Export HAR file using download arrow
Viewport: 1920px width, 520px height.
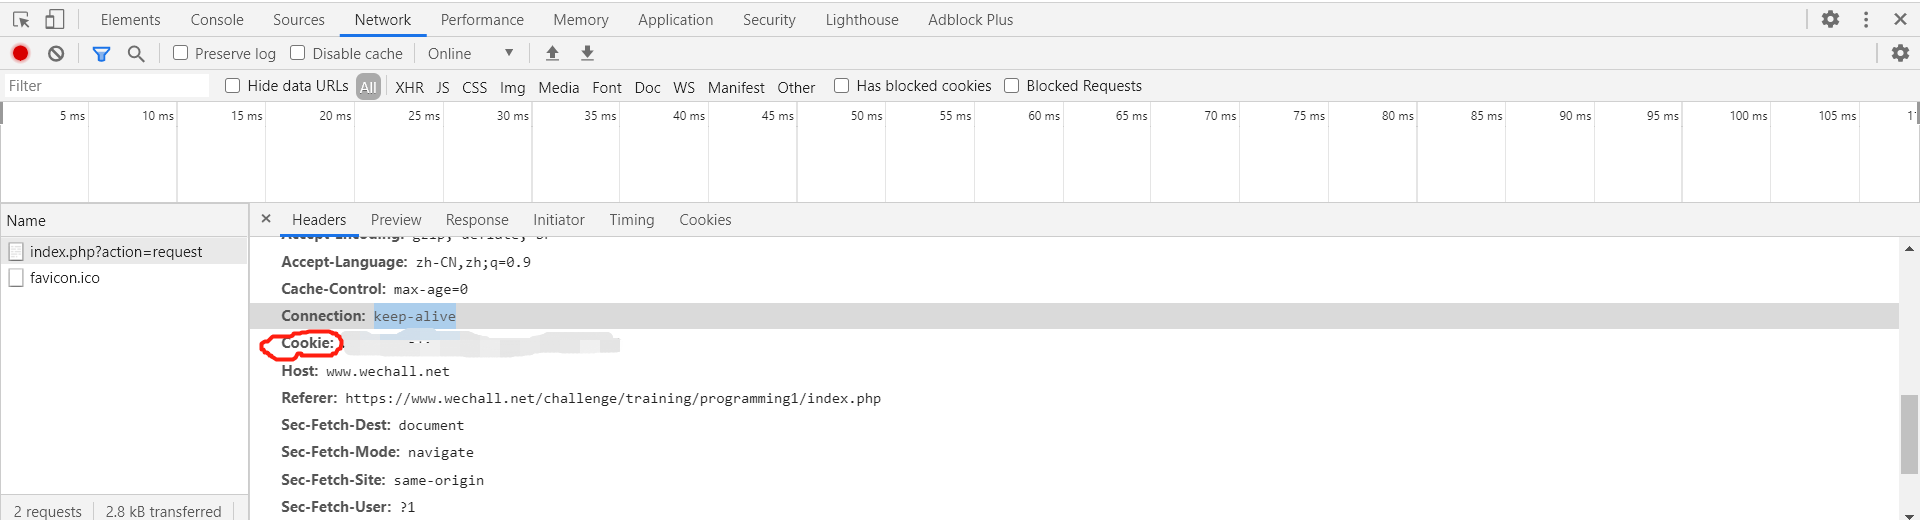point(588,53)
